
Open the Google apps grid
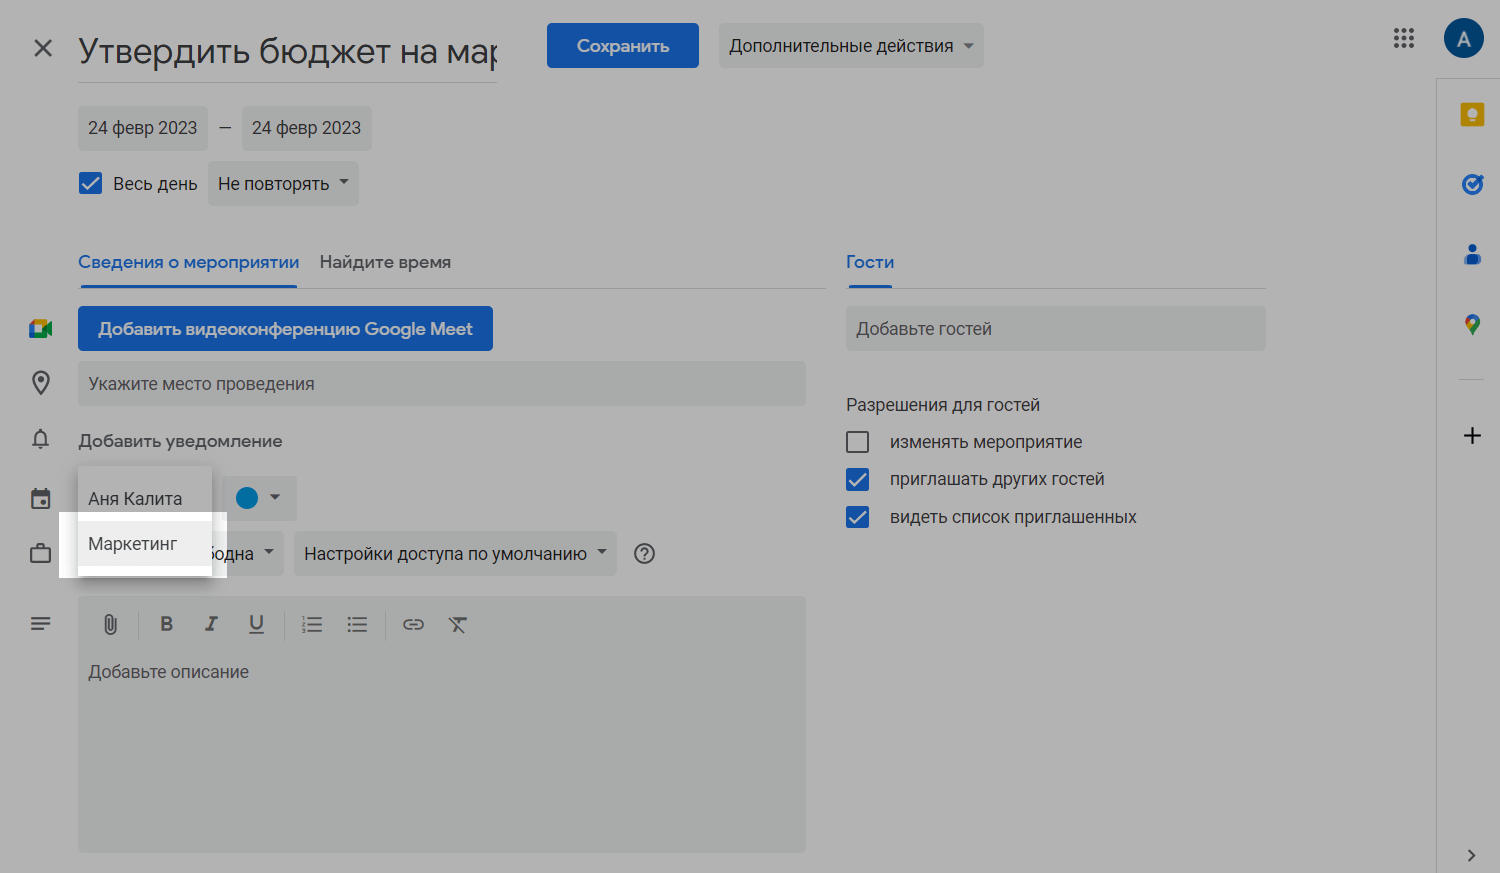coord(1403,39)
